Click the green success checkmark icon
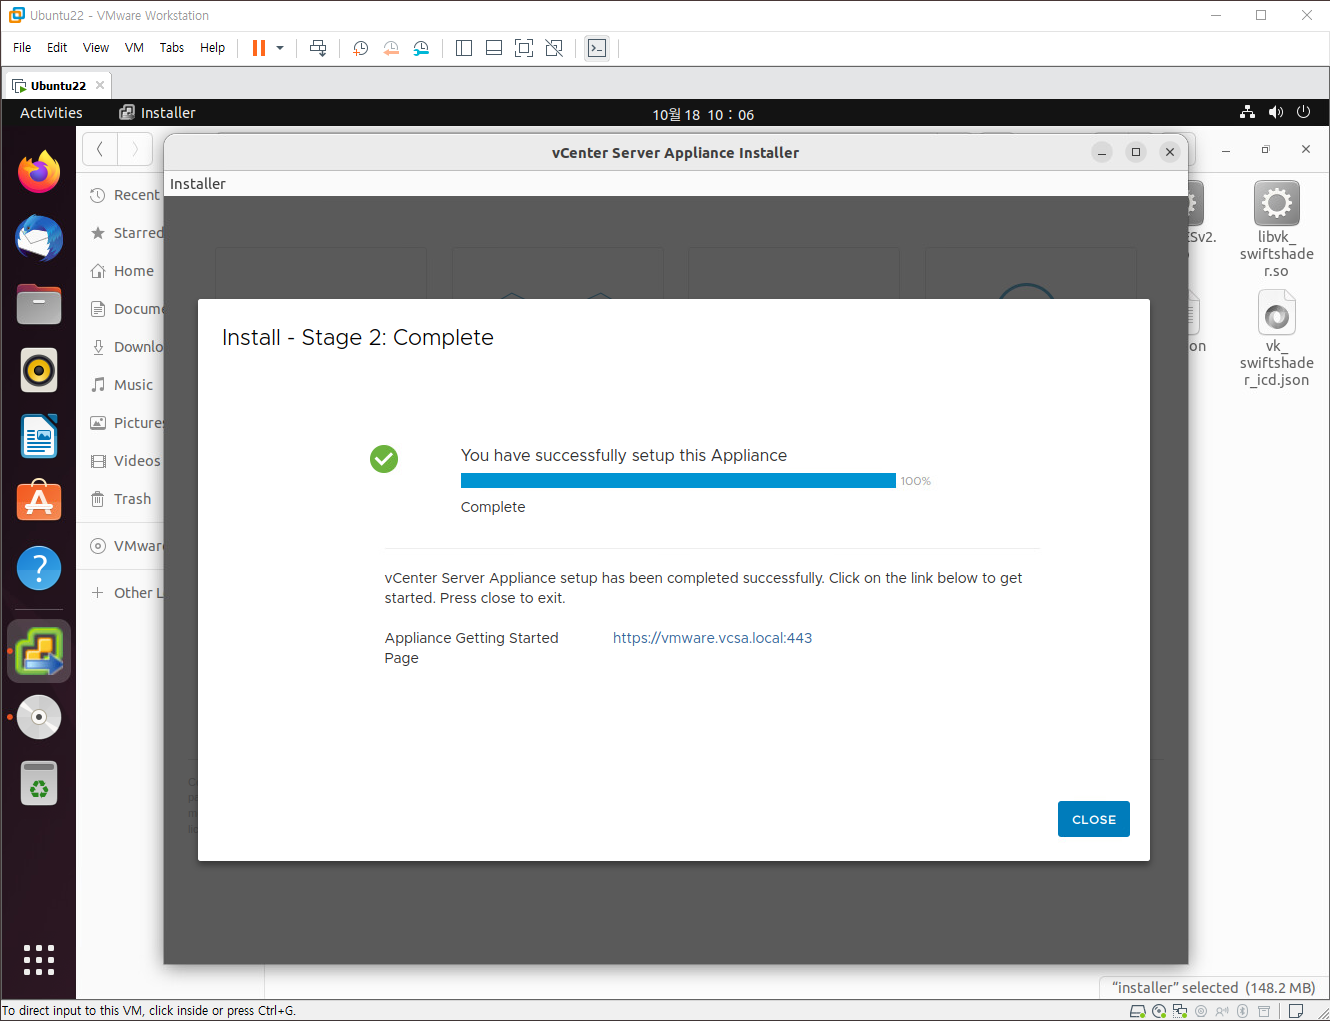Viewport: 1330px width, 1021px height. pos(384,459)
